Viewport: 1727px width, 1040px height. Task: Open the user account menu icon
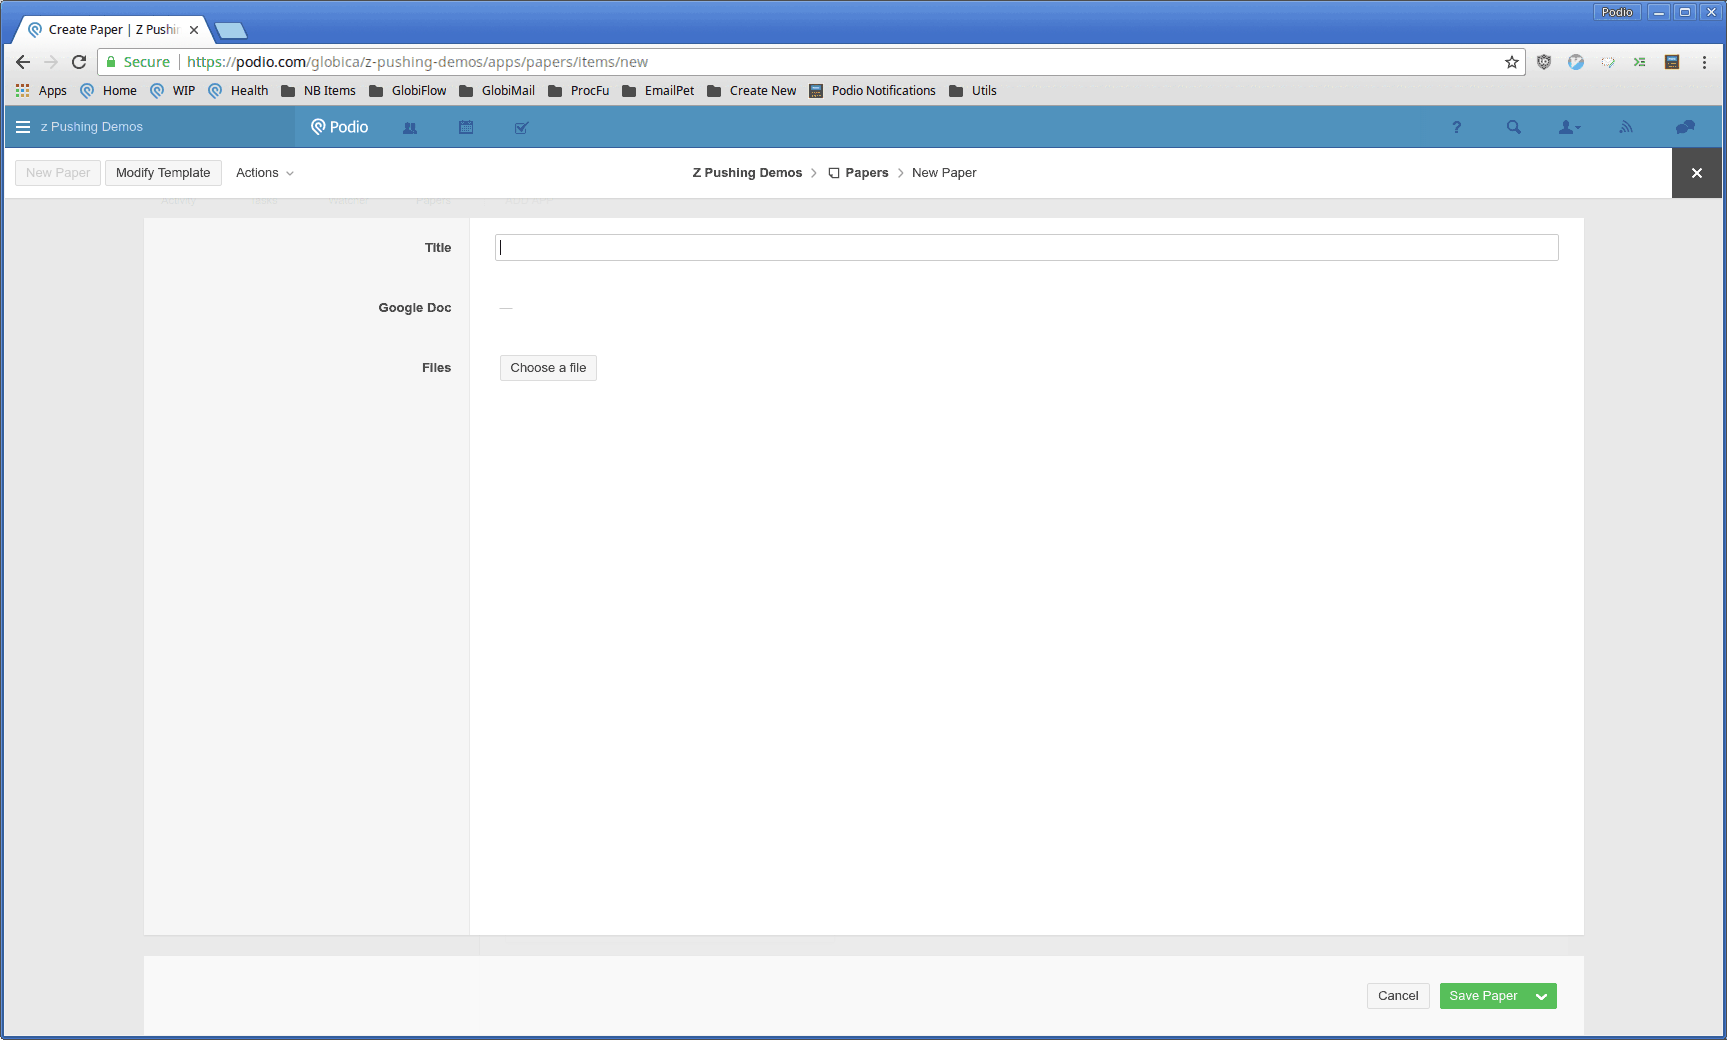tap(1569, 127)
